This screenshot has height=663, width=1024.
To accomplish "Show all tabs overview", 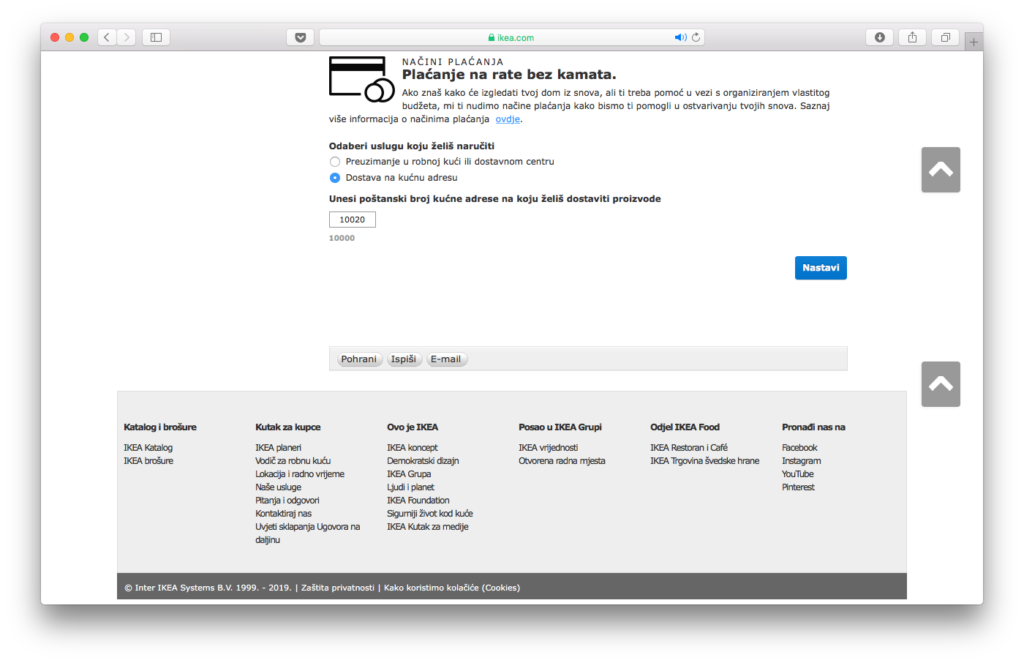I will click(944, 38).
